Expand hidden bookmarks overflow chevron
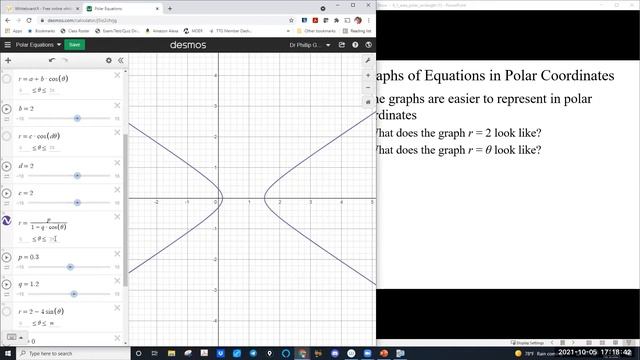 (x=288, y=31)
